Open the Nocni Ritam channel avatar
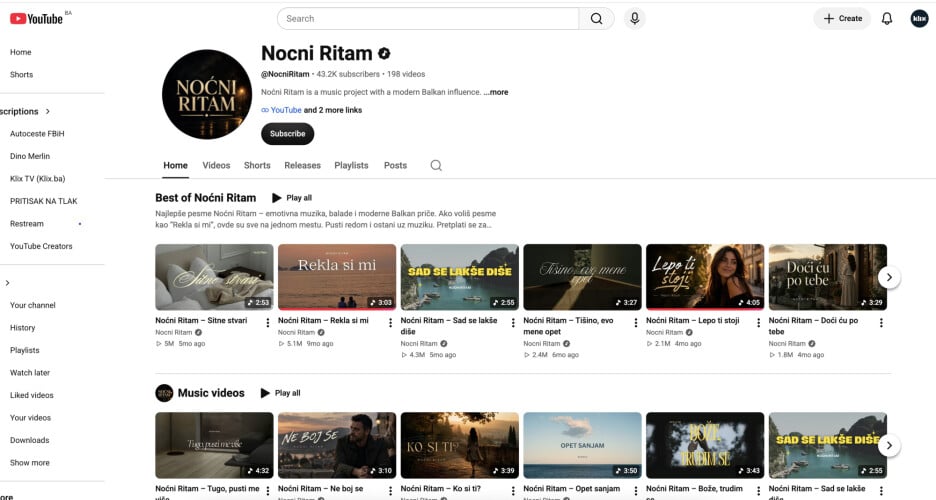This screenshot has height=500, width=936. point(207,94)
